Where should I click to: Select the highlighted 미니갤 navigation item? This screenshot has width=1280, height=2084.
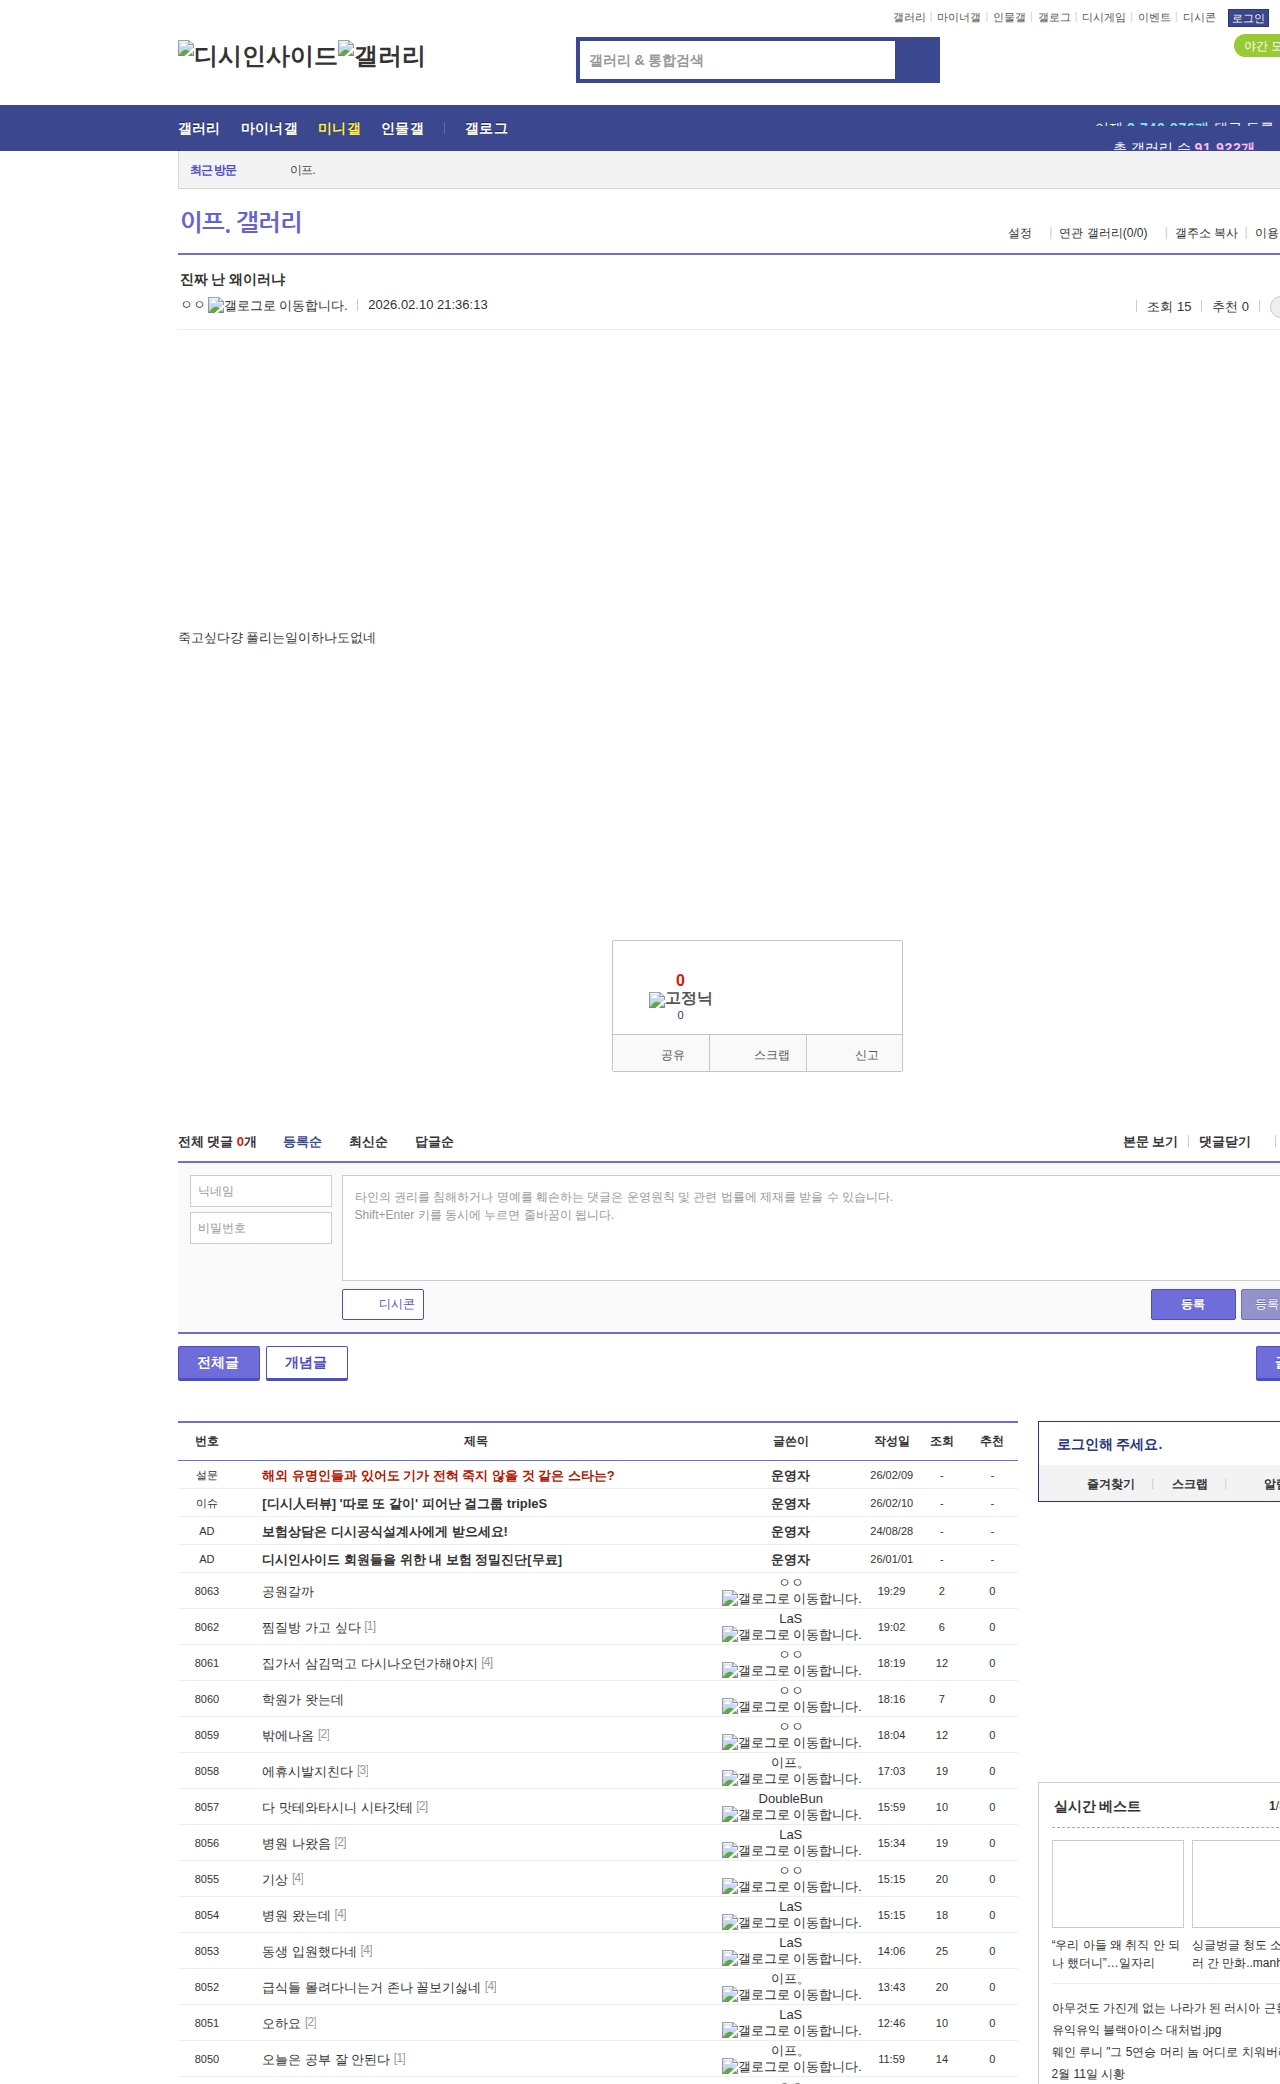(339, 129)
